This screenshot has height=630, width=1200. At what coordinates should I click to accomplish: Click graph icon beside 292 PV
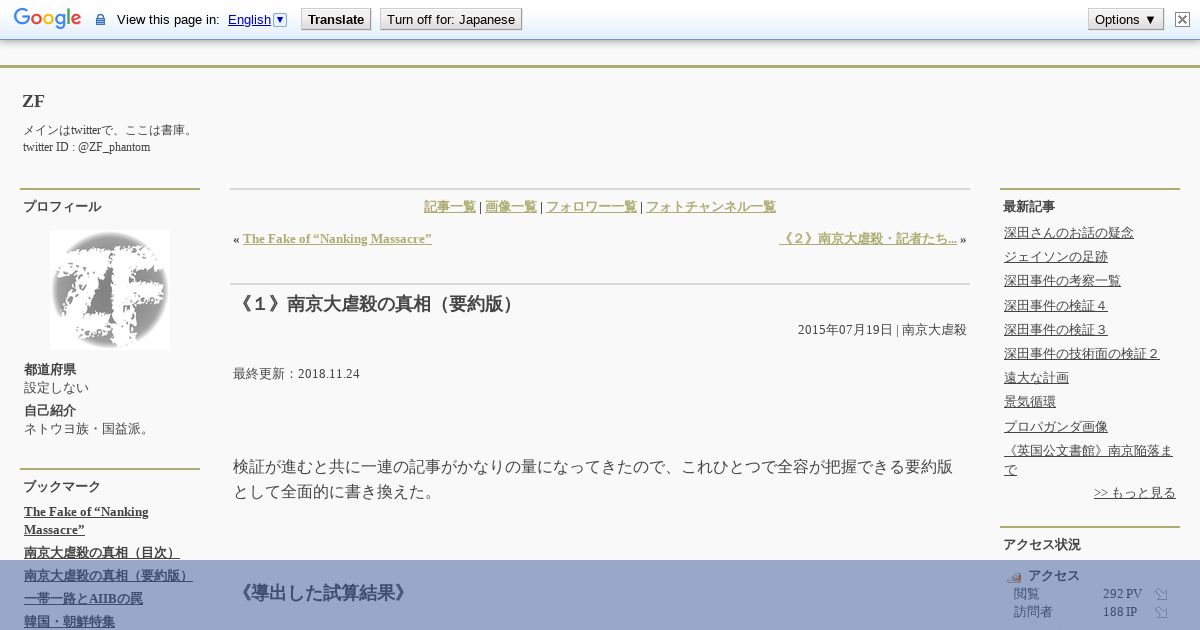coord(1161,595)
